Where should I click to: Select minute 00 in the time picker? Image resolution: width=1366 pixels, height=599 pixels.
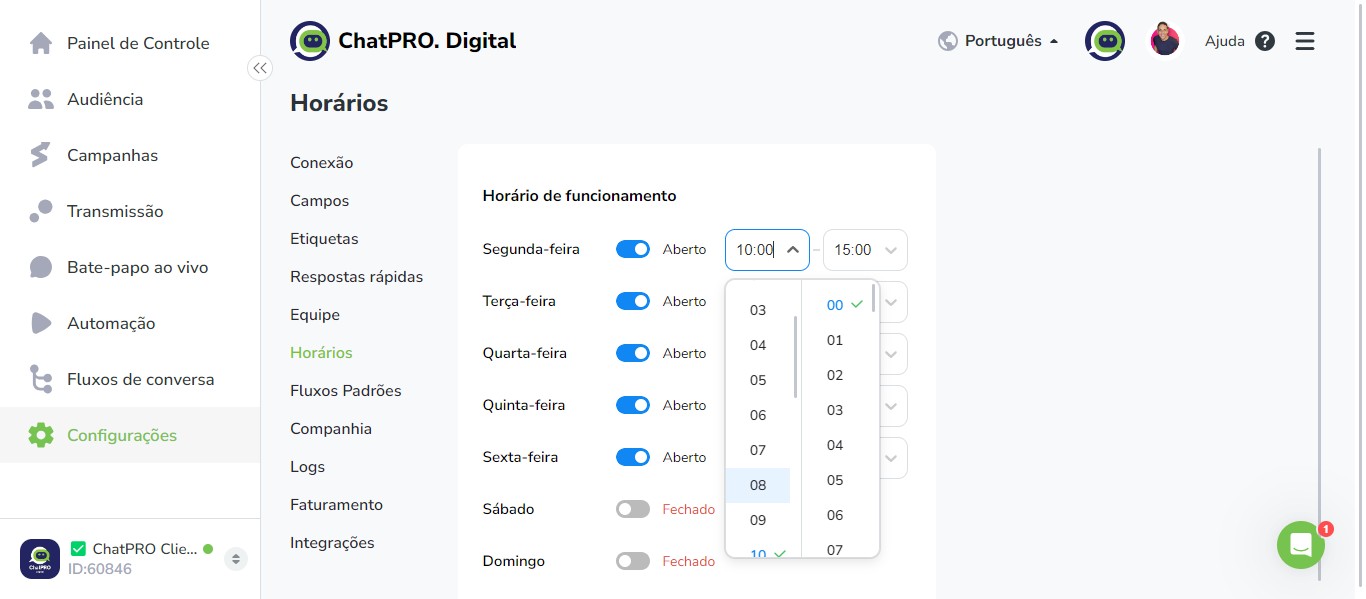click(835, 305)
